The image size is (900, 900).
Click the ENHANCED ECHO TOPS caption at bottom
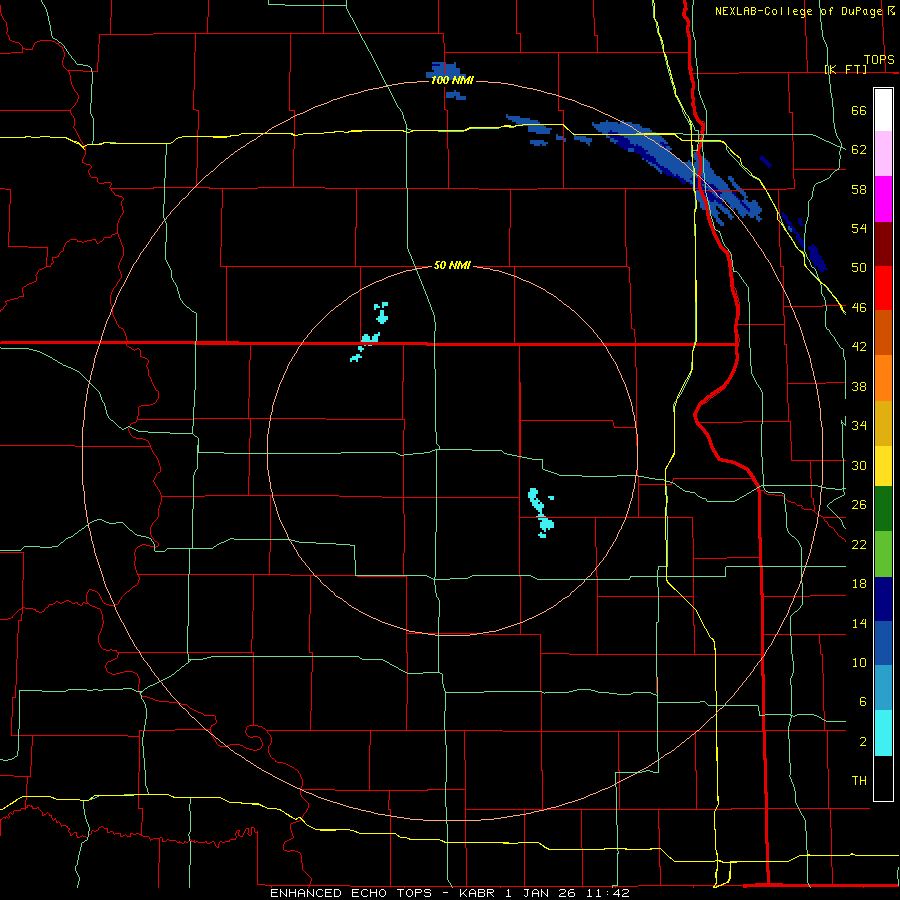(449, 893)
